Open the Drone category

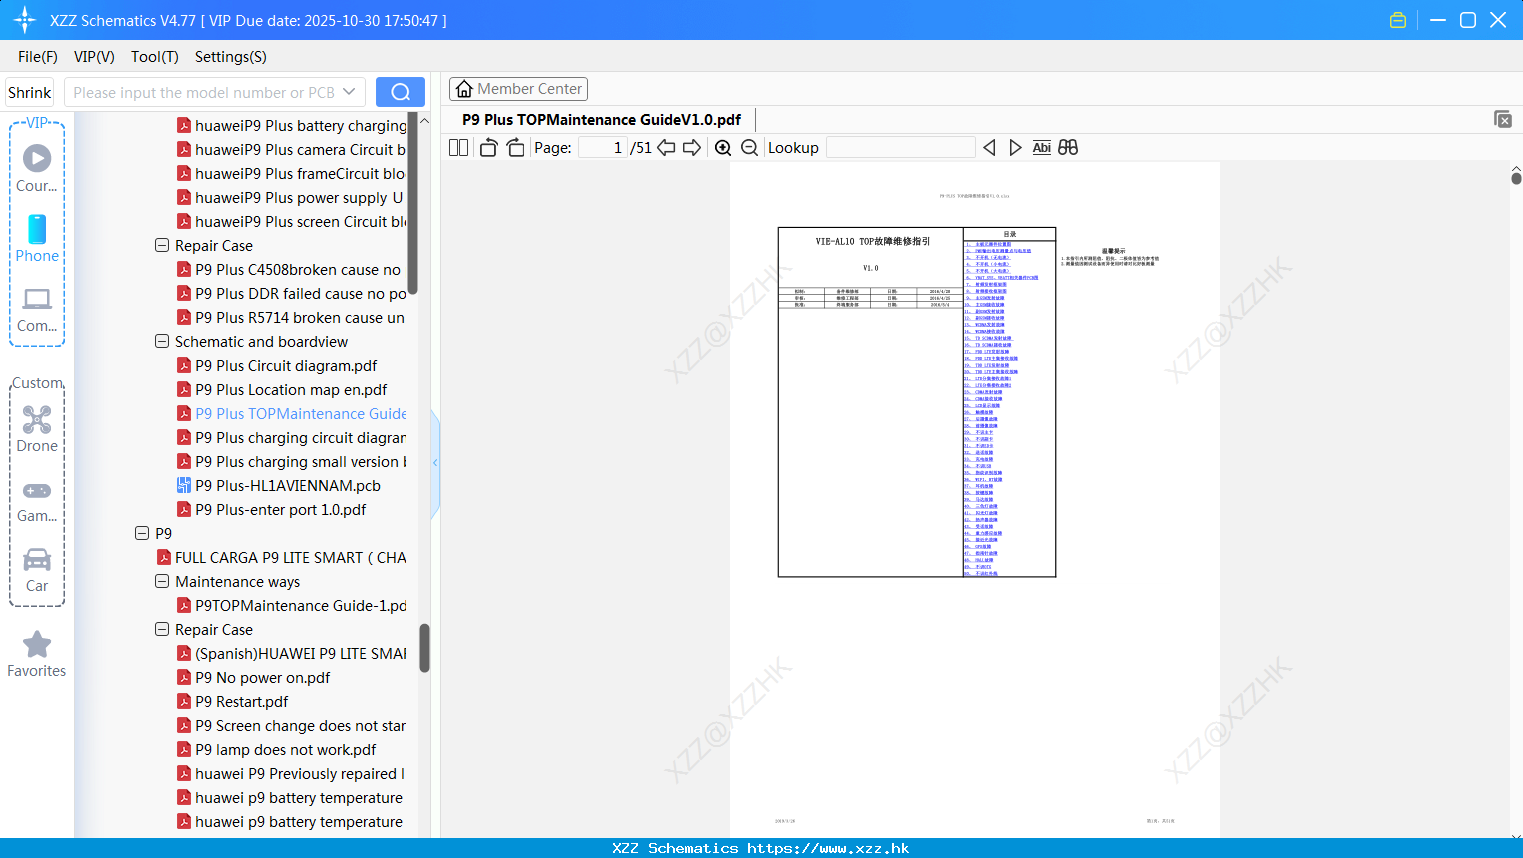(37, 429)
